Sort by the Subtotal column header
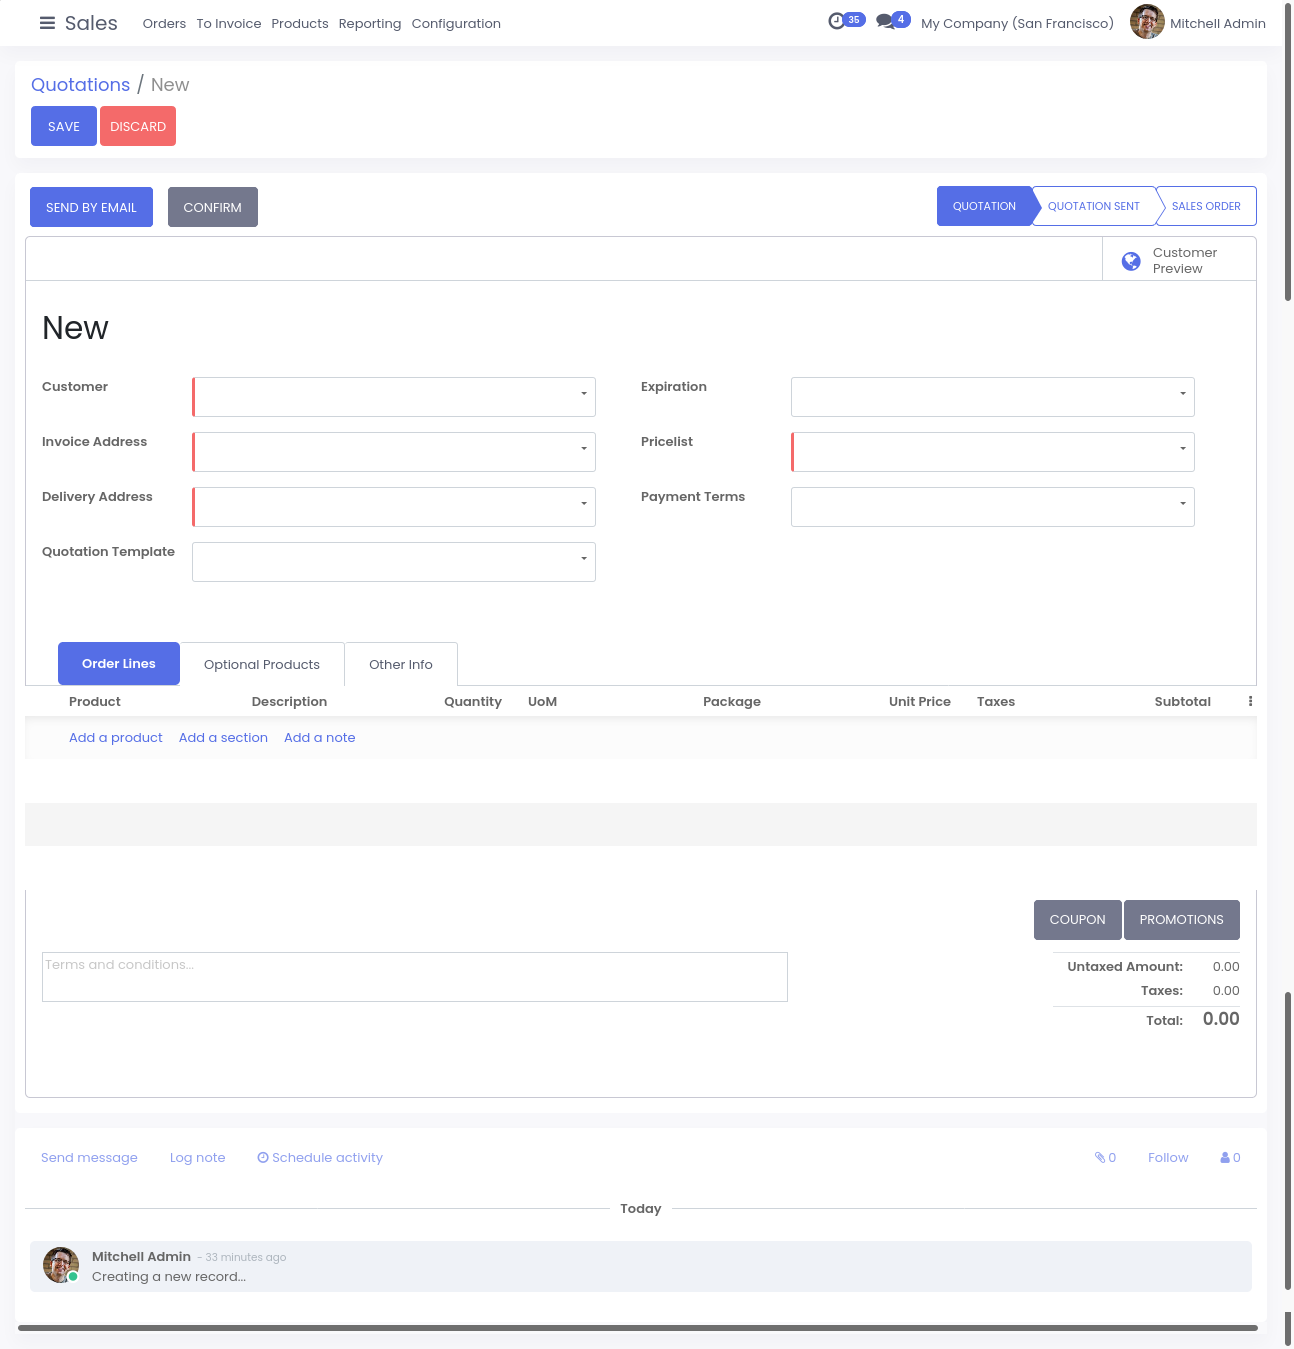 [1183, 701]
